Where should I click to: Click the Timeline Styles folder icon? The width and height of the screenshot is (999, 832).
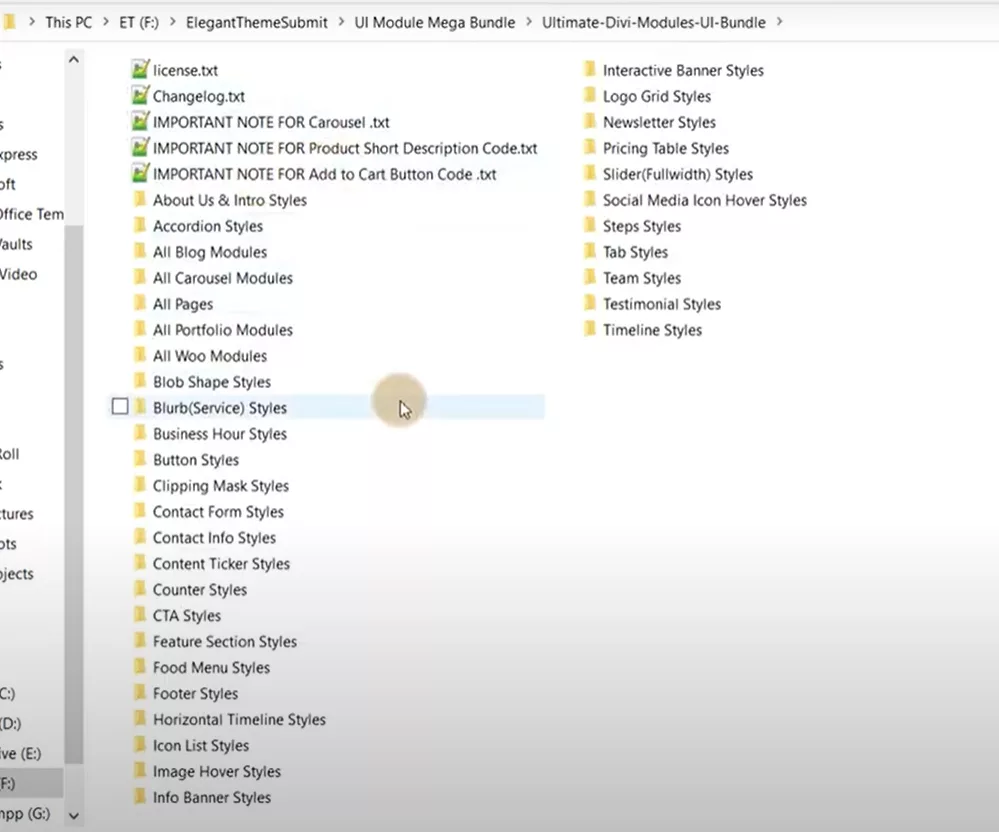(x=590, y=329)
